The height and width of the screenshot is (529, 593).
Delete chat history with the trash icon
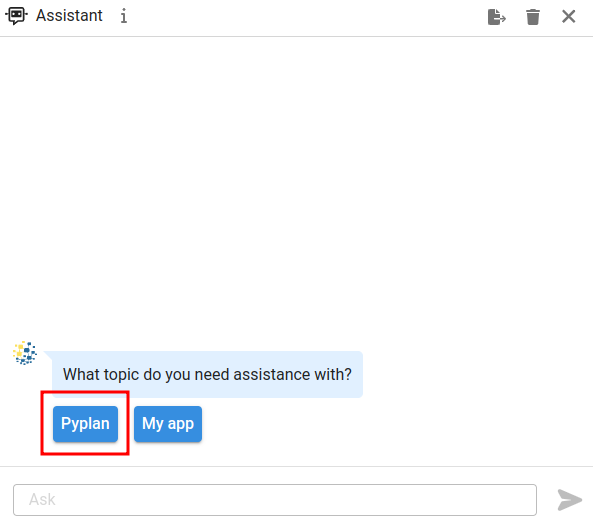532,17
